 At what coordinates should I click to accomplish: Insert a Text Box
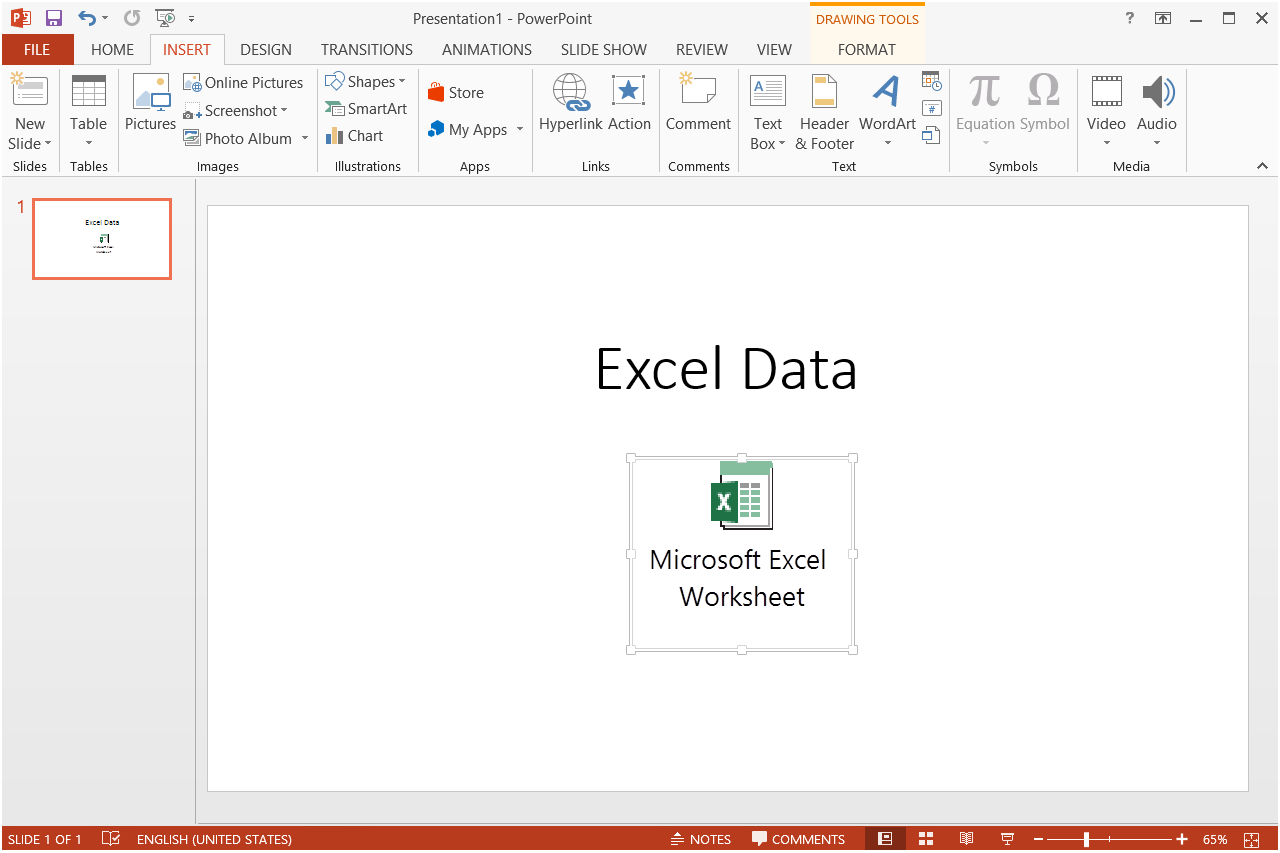pyautogui.click(x=768, y=113)
